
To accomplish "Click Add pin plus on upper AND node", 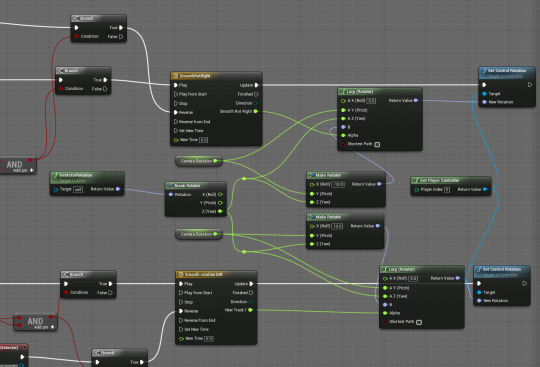I will [x=32, y=170].
